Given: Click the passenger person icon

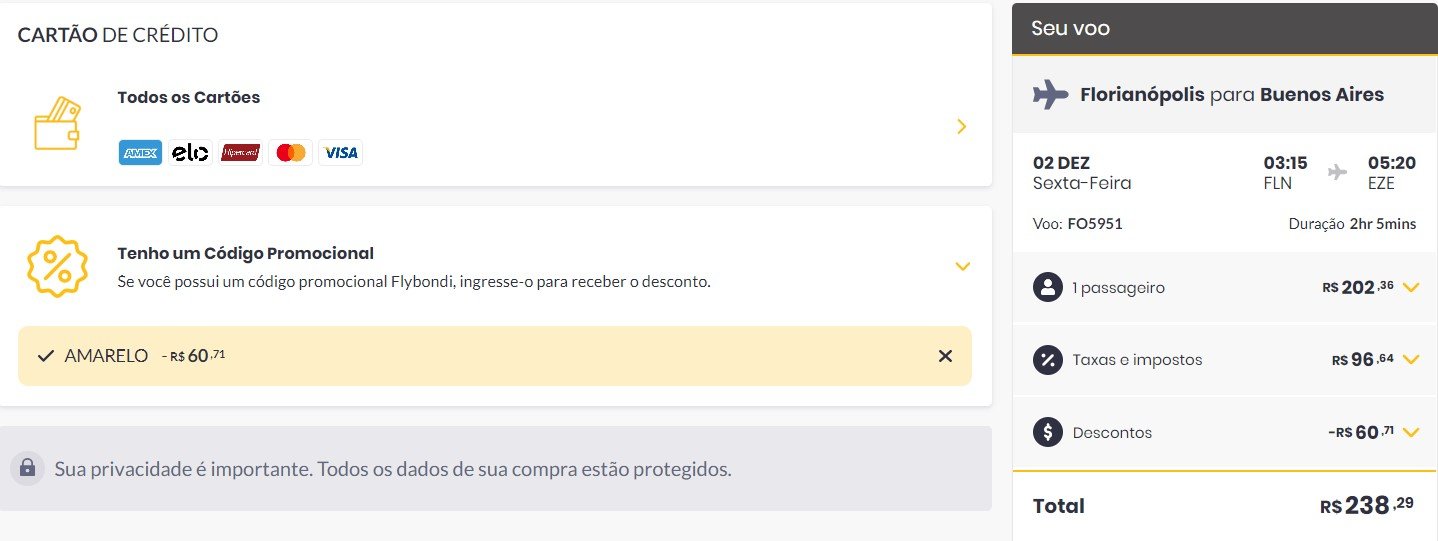Looking at the screenshot, I should [x=1047, y=287].
